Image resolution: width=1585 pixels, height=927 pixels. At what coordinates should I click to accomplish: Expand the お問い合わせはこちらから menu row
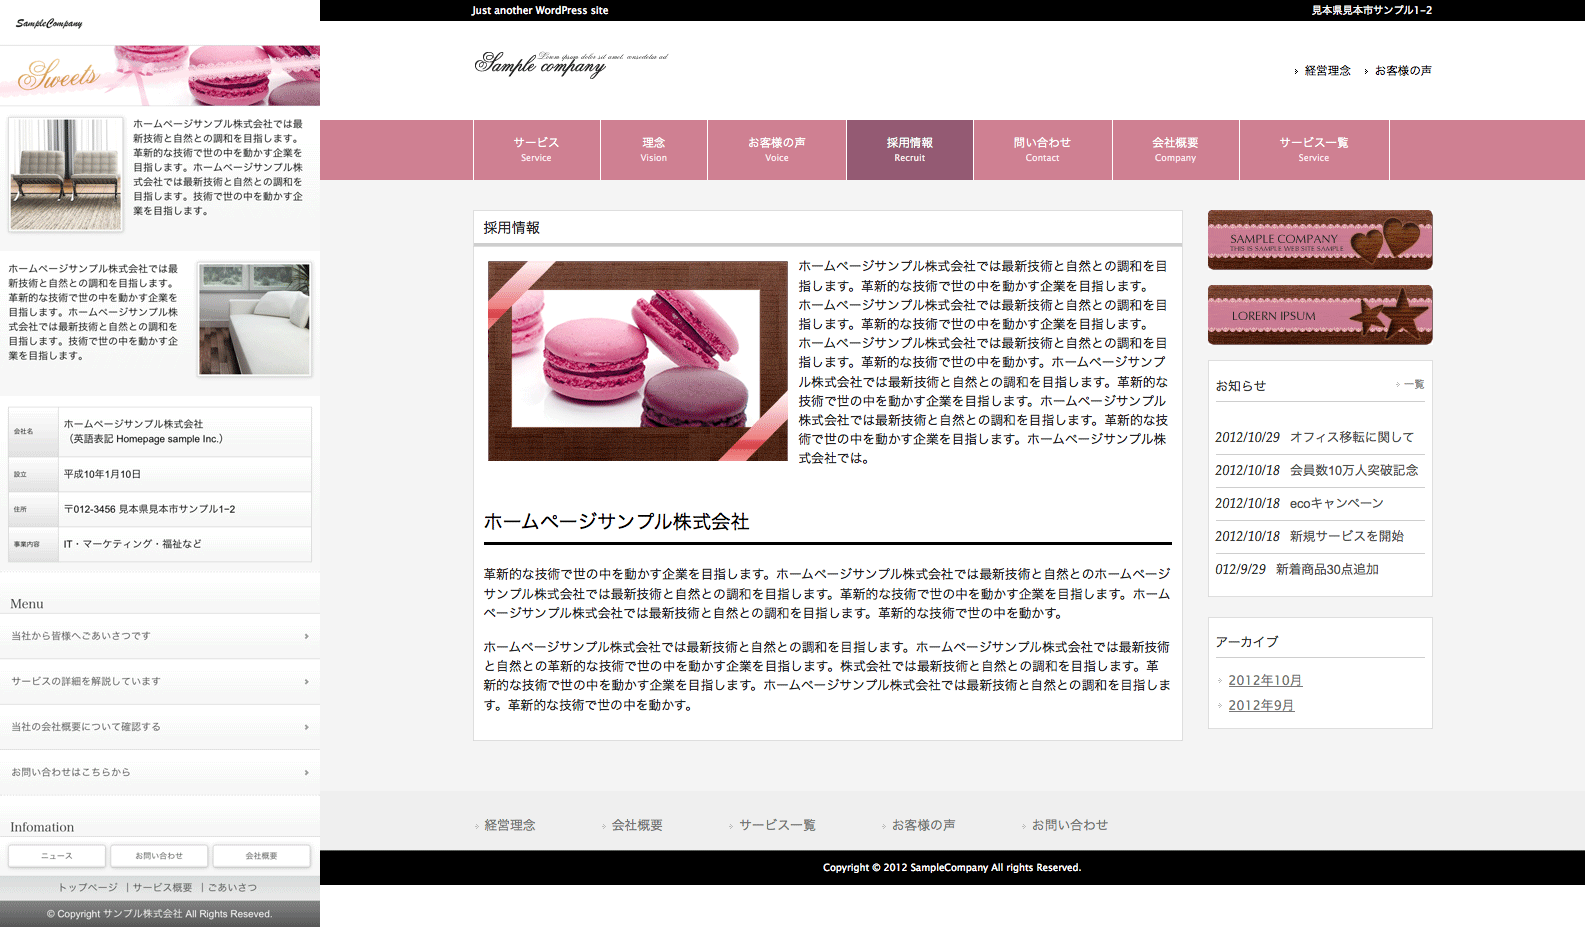coord(160,773)
